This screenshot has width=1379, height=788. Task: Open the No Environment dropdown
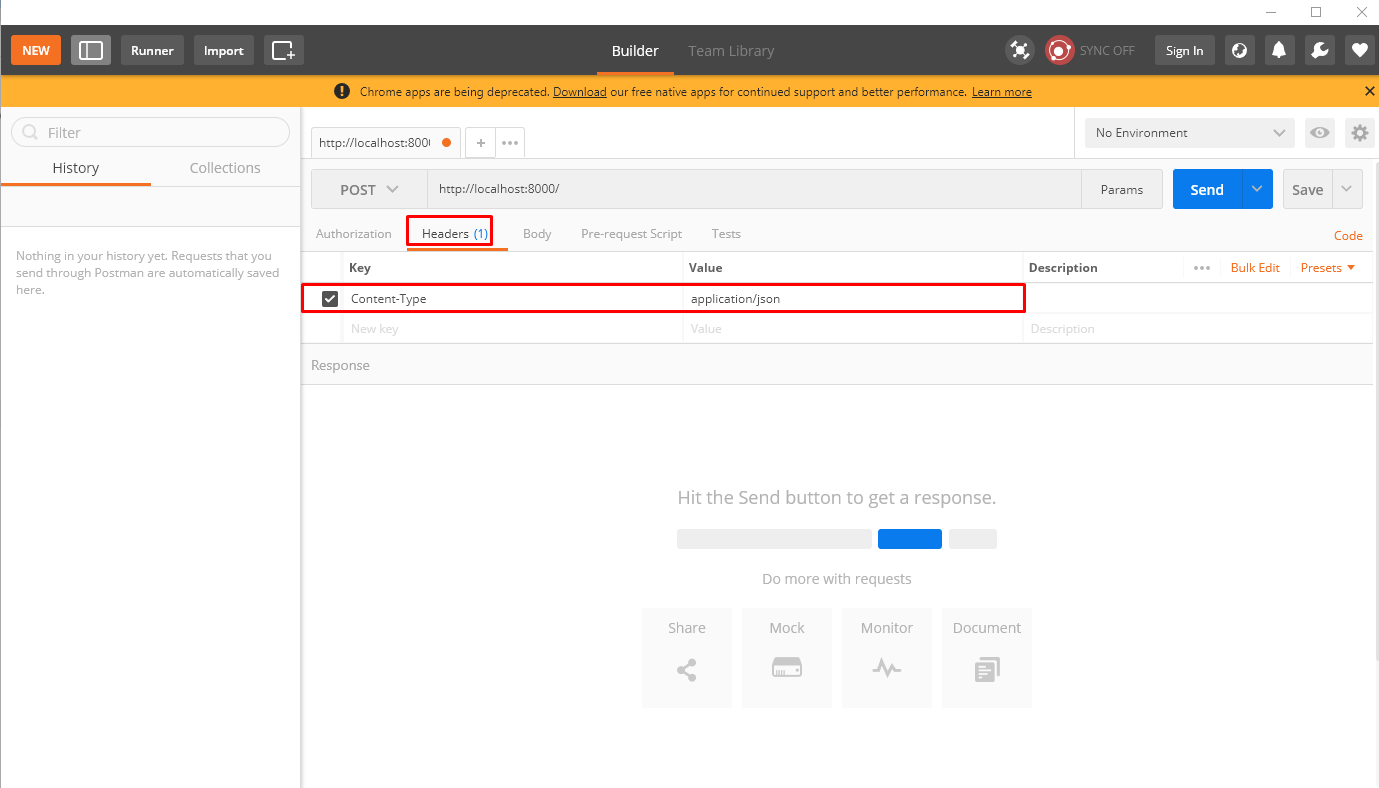click(x=1190, y=133)
